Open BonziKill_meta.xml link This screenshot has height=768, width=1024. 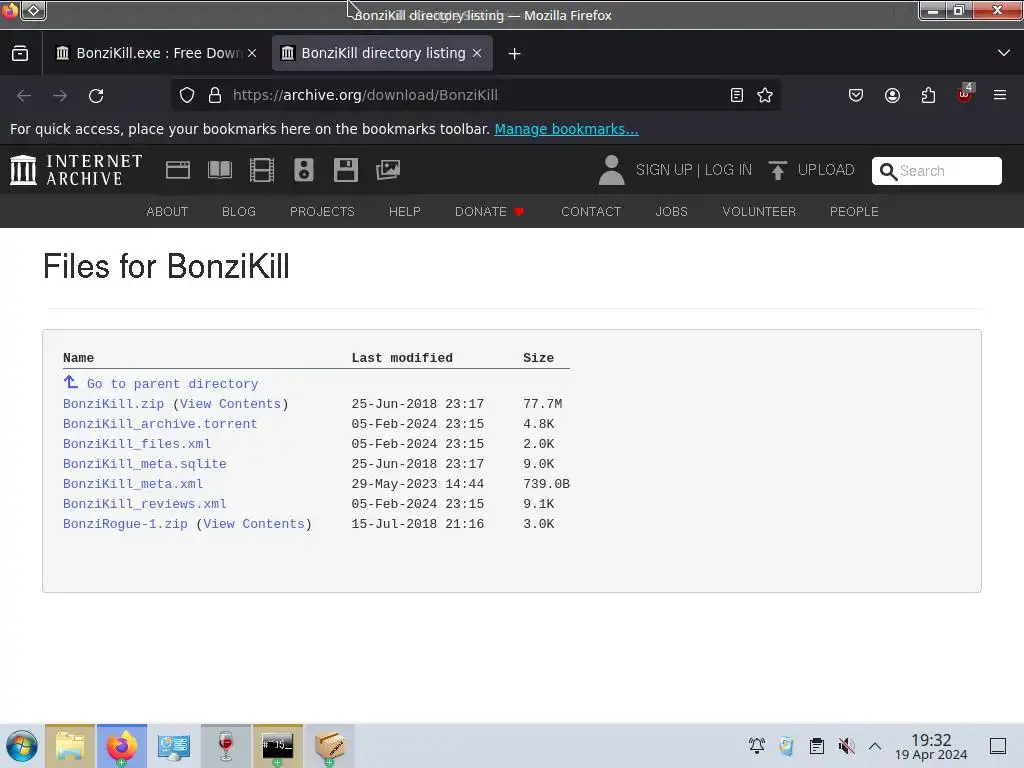(x=133, y=484)
